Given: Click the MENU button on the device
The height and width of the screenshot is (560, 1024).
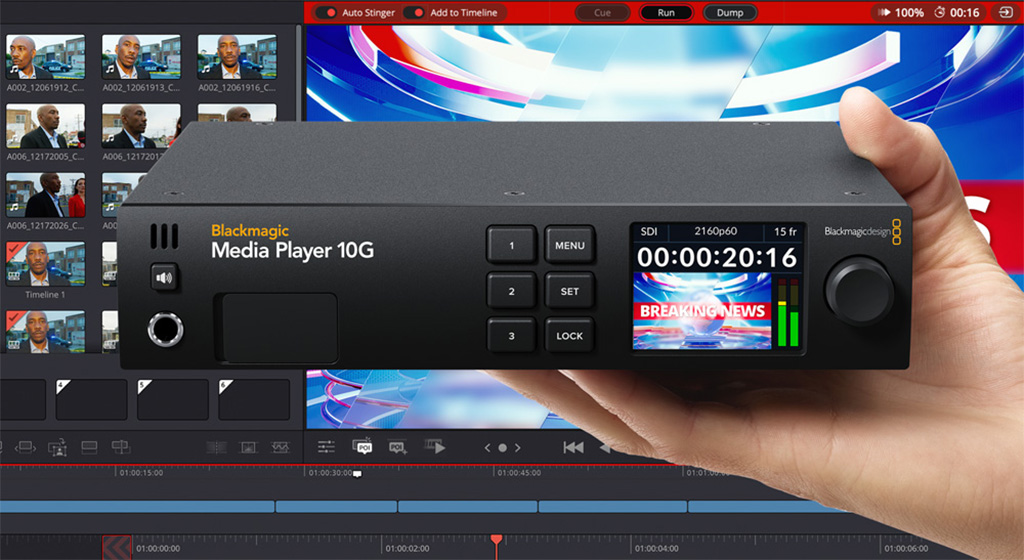Looking at the screenshot, I should tap(569, 245).
